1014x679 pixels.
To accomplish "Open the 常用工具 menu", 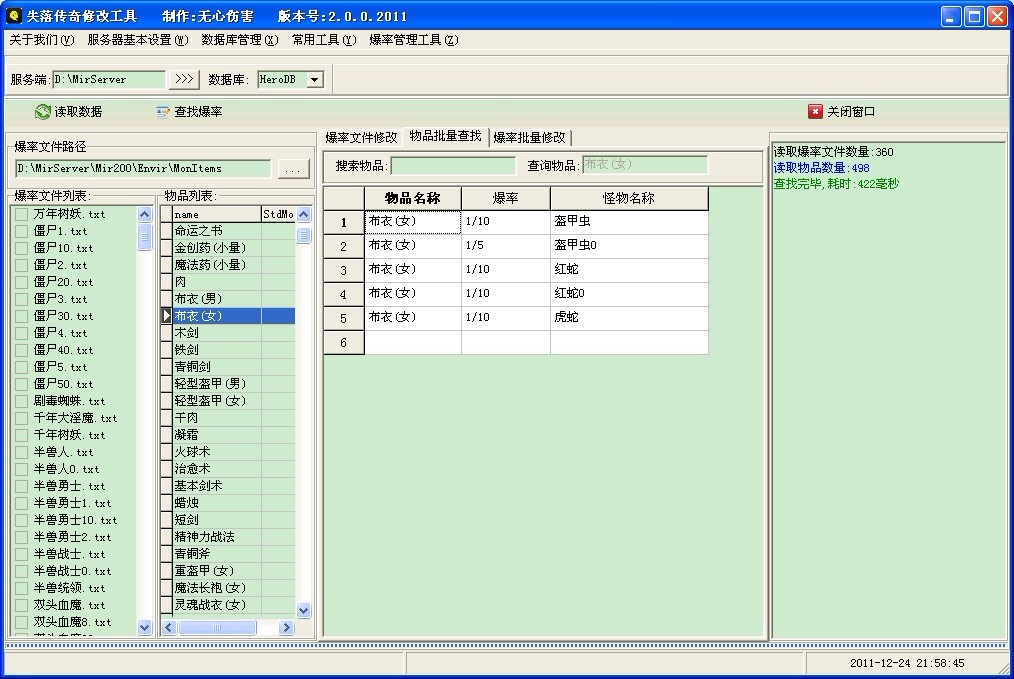I will [x=323, y=40].
